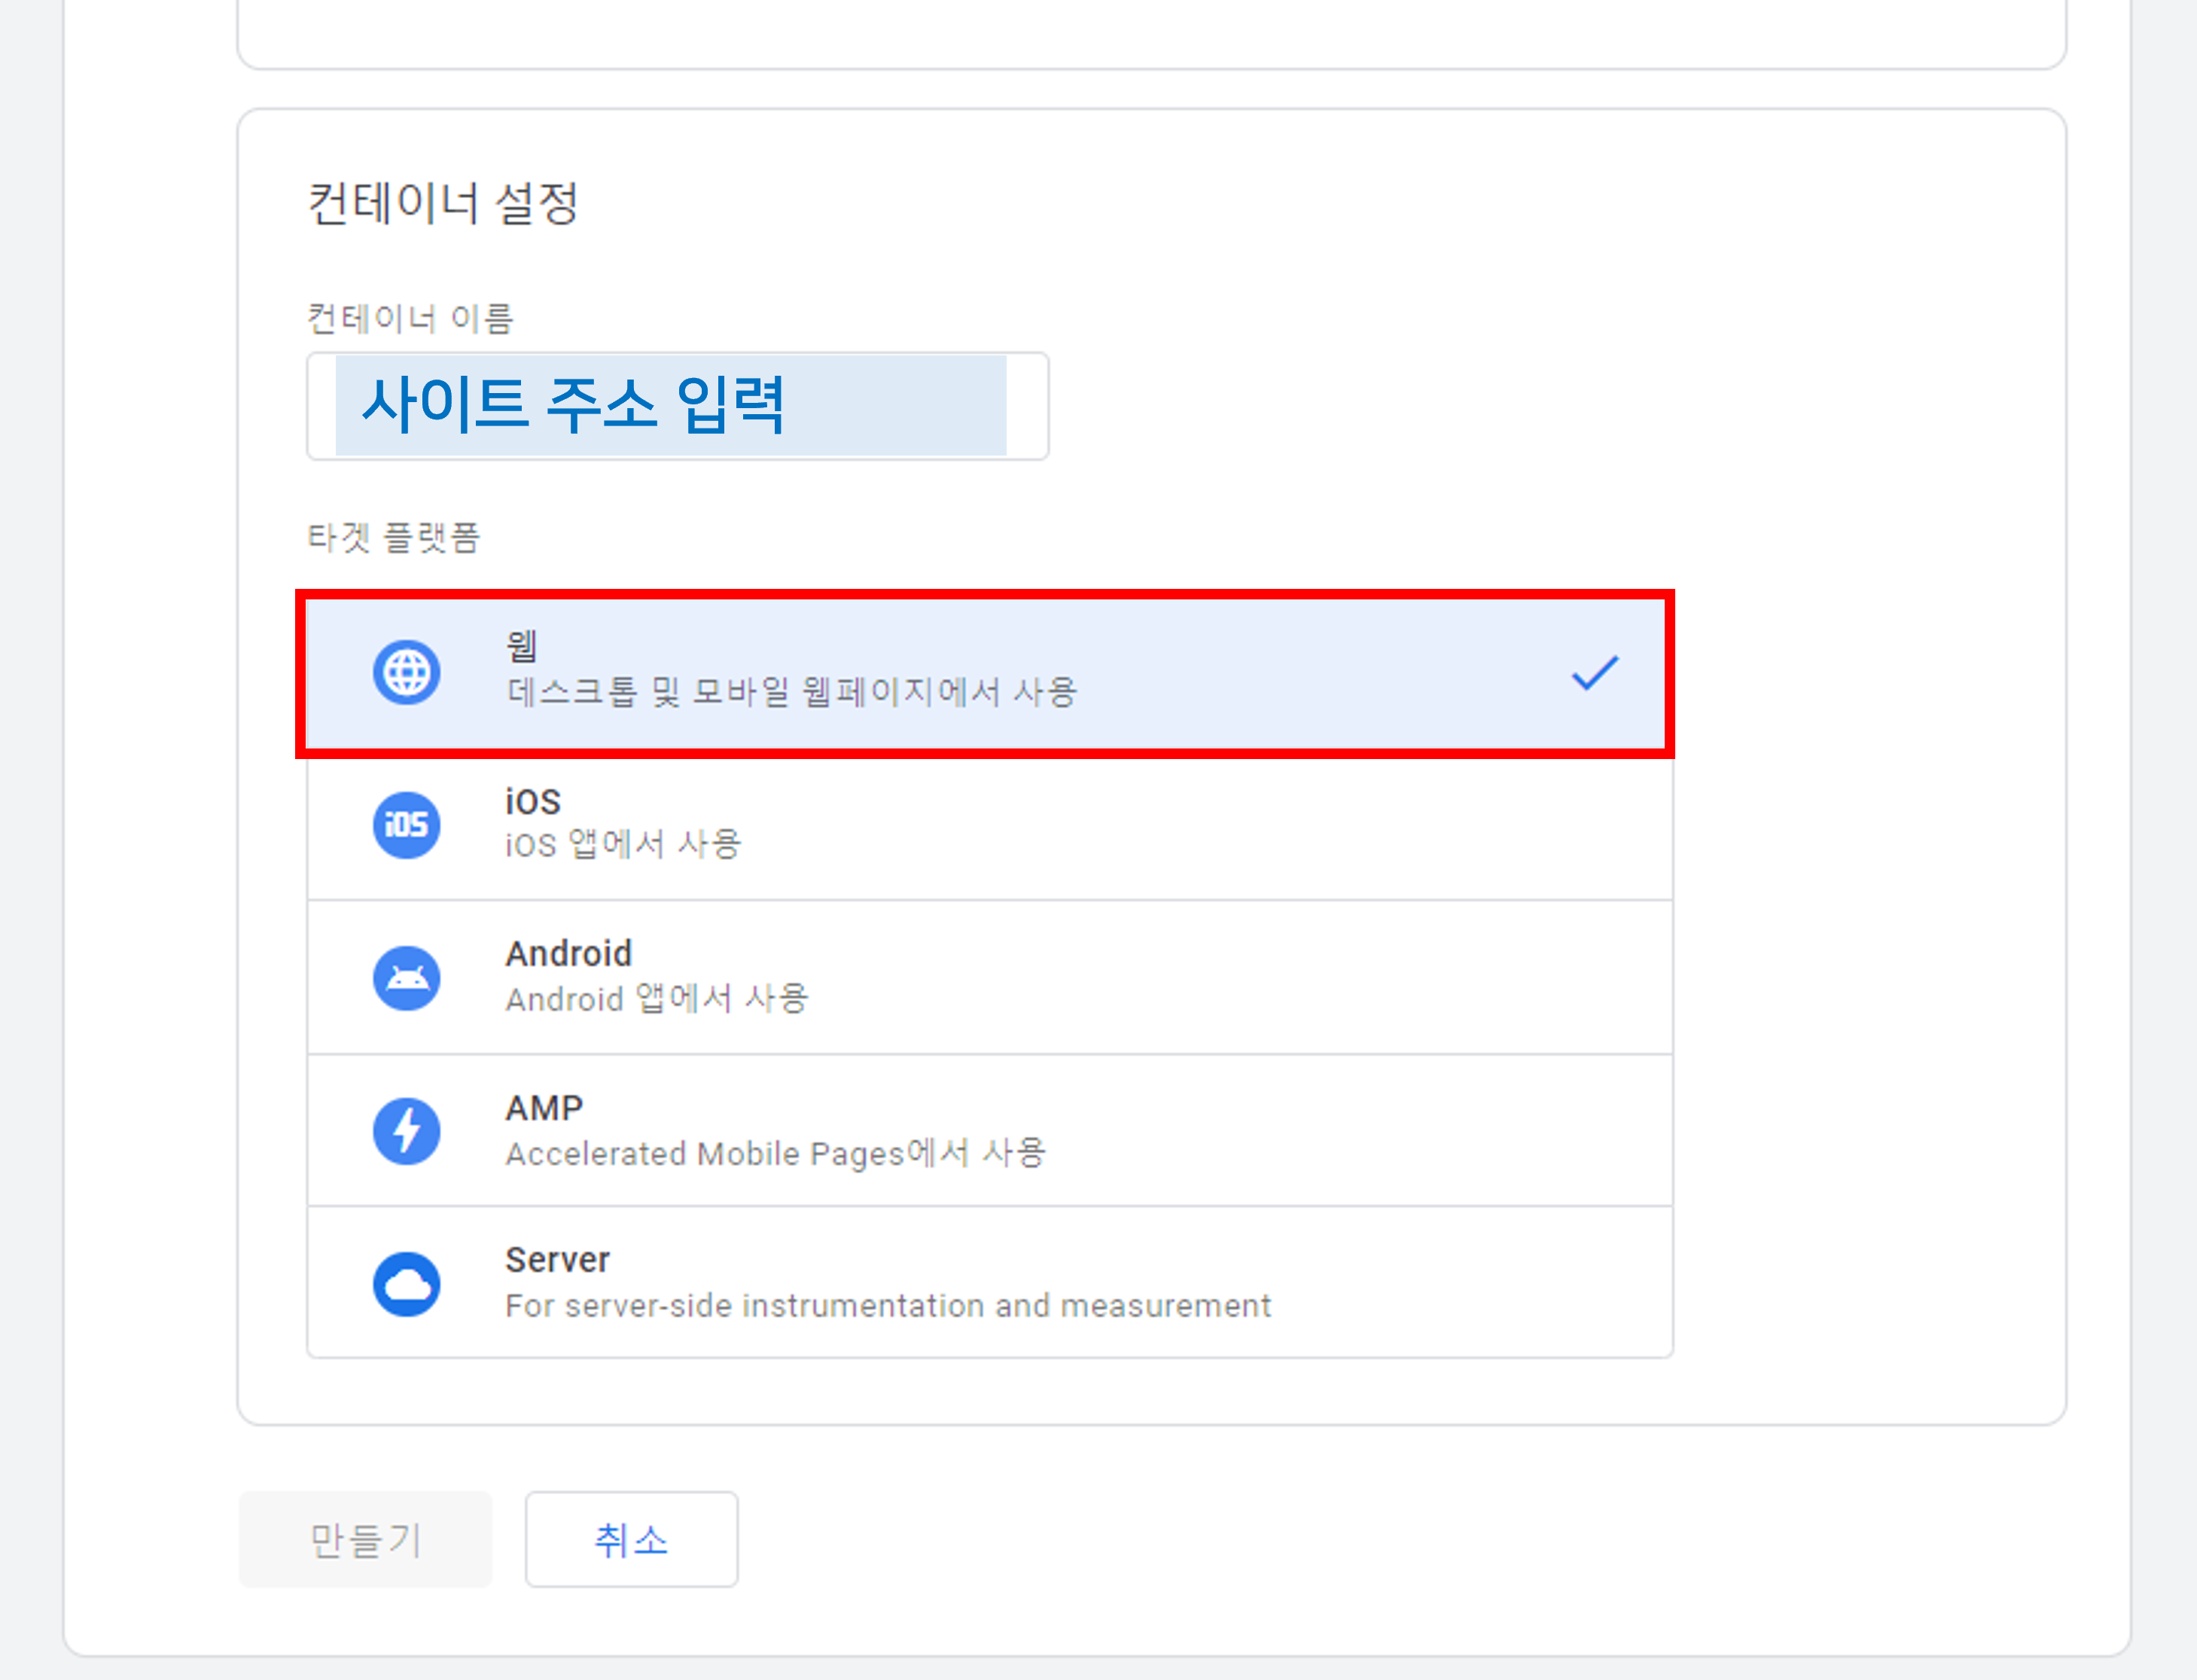Click the blue checkmark on 웹 row
2197x1680 pixels.
pos(1594,673)
